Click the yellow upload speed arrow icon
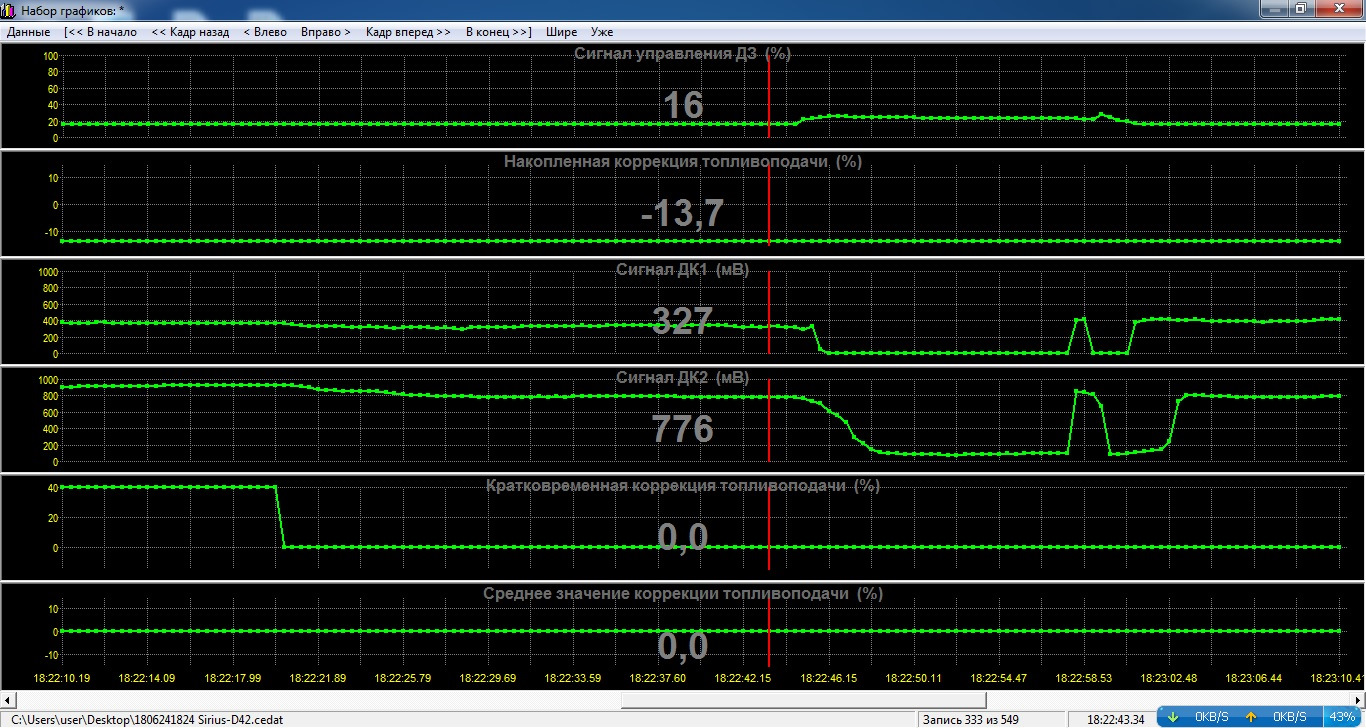The height and width of the screenshot is (728, 1366). (1250, 717)
